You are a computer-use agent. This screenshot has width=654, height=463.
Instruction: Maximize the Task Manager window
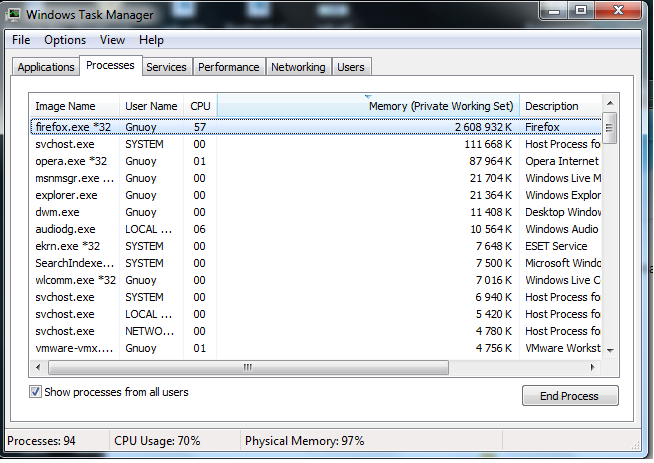(581, 10)
